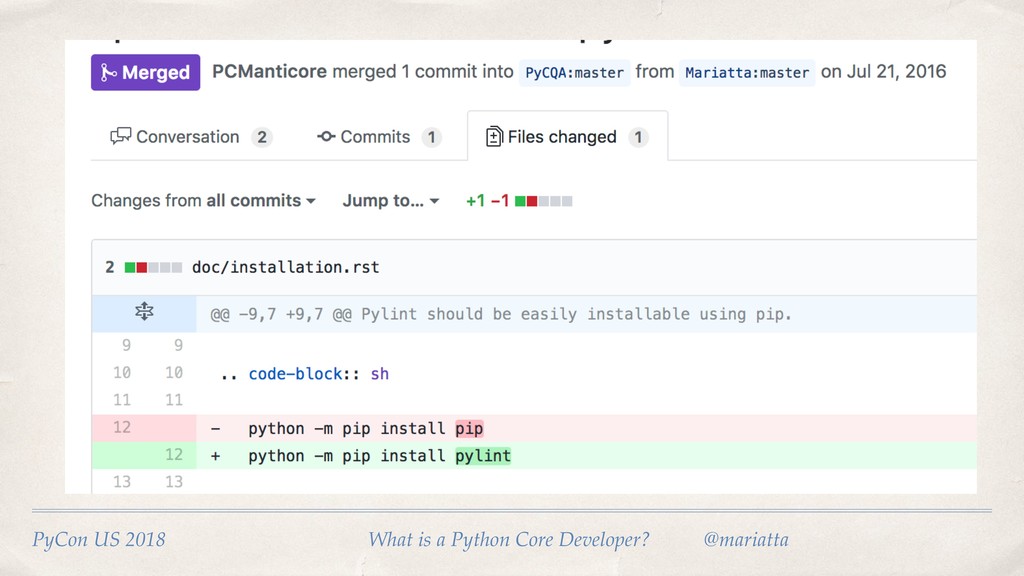
Task: Click the diffstat squares in file header
Action: (x=153, y=267)
